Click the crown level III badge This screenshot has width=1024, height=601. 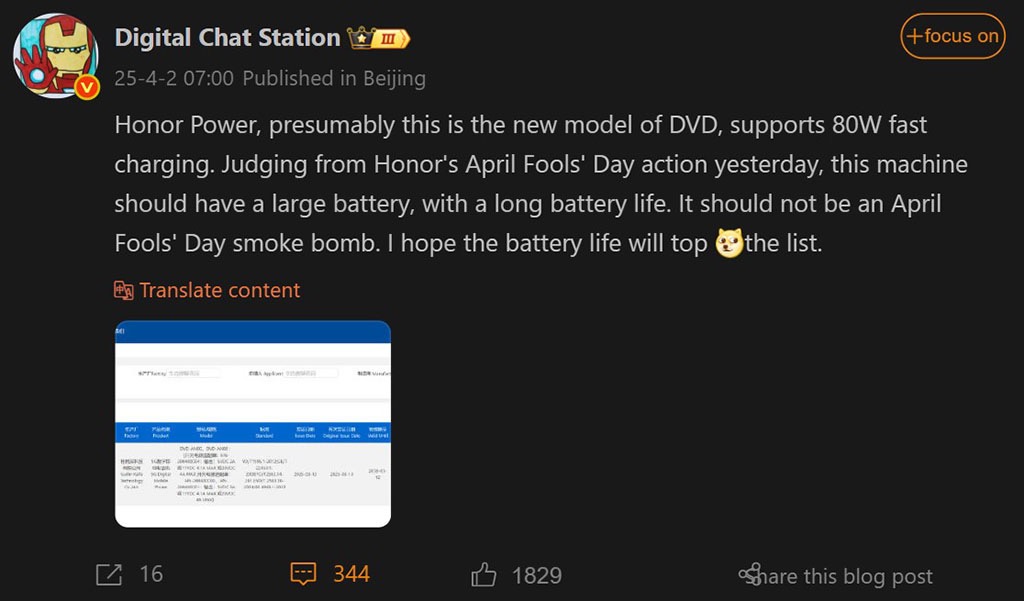pyautogui.click(x=378, y=39)
